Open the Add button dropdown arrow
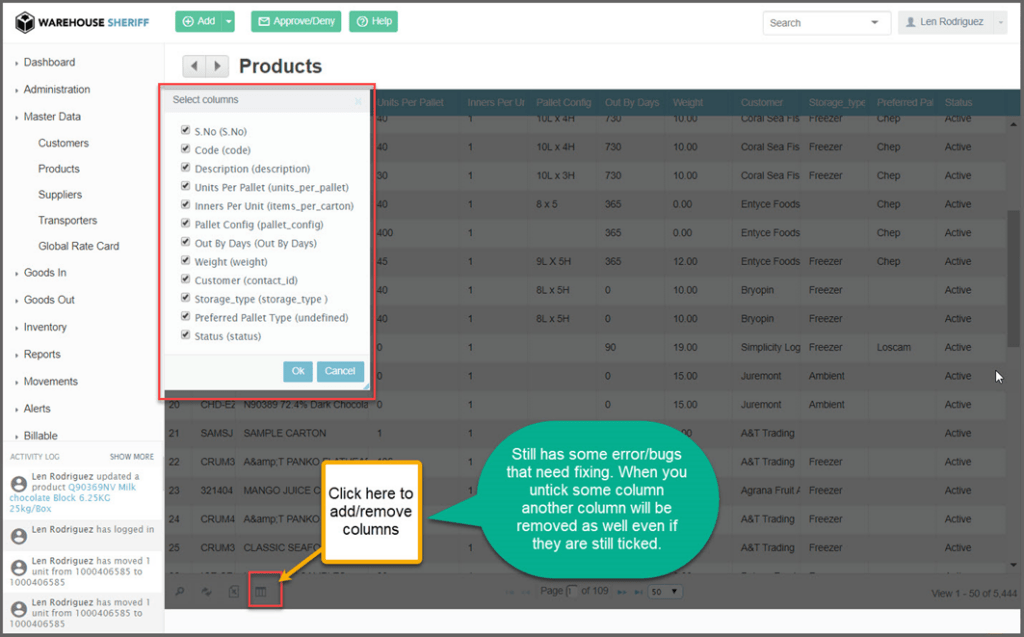This screenshot has width=1024, height=637. click(x=229, y=21)
